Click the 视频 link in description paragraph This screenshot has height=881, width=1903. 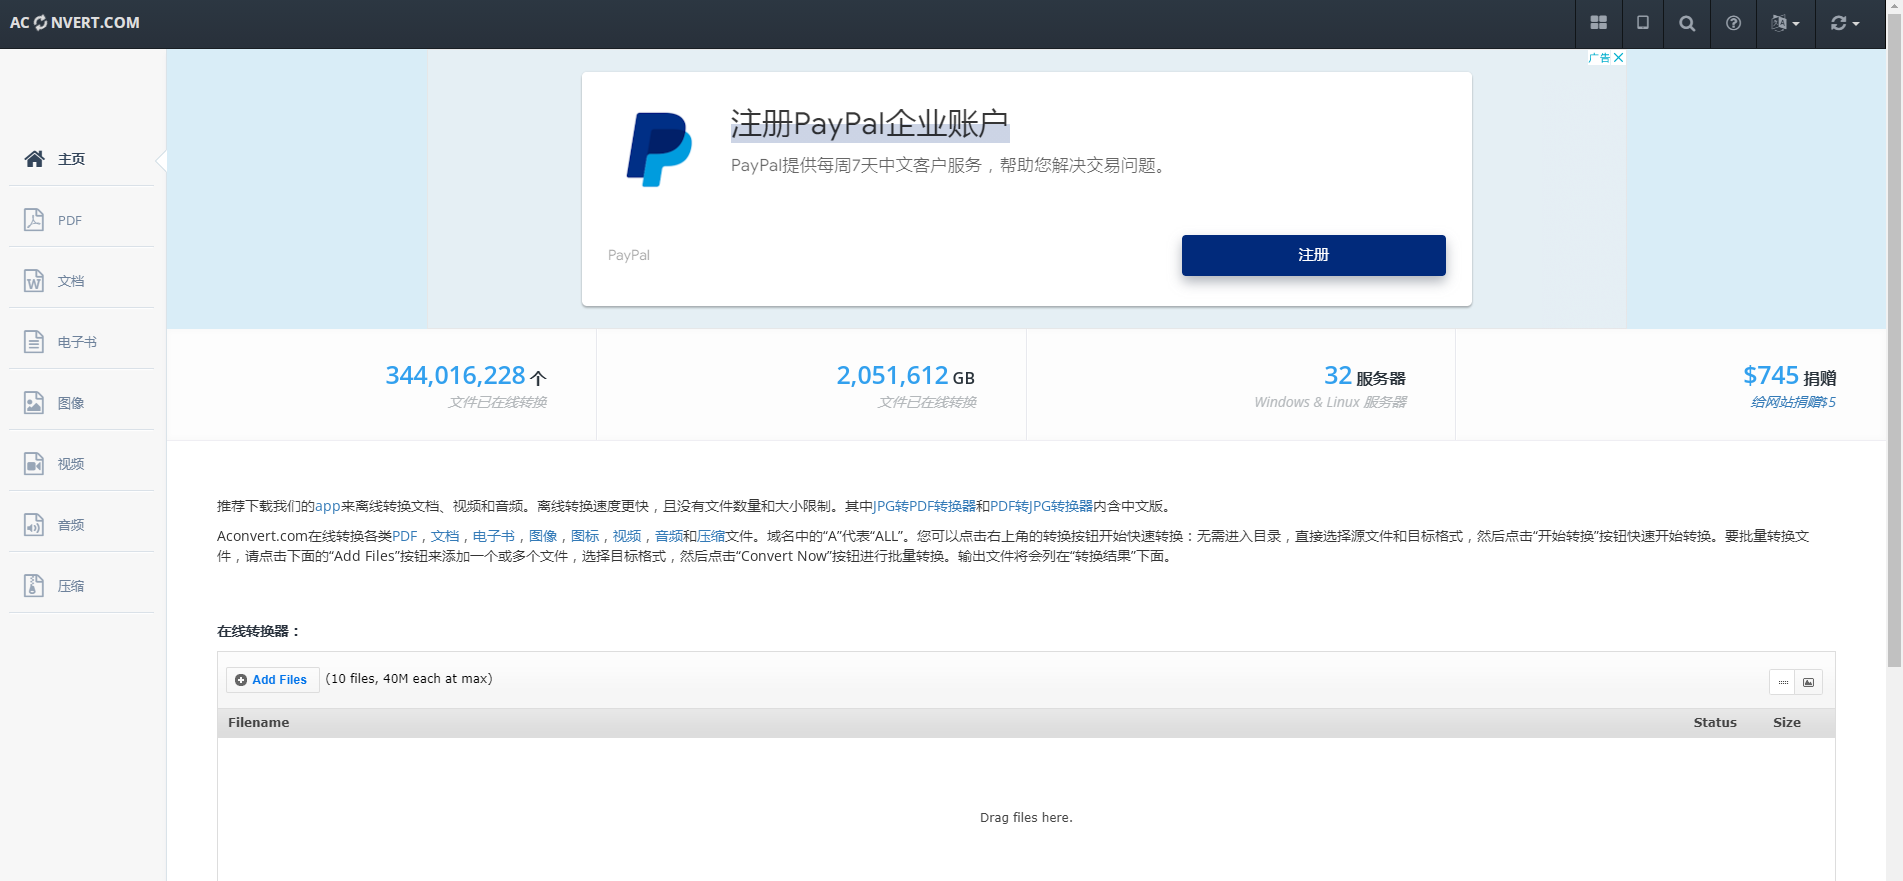click(627, 536)
